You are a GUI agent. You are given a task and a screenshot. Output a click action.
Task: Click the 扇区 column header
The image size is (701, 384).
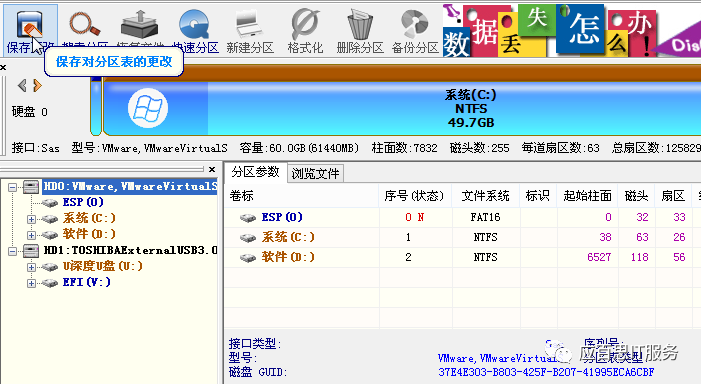point(673,196)
